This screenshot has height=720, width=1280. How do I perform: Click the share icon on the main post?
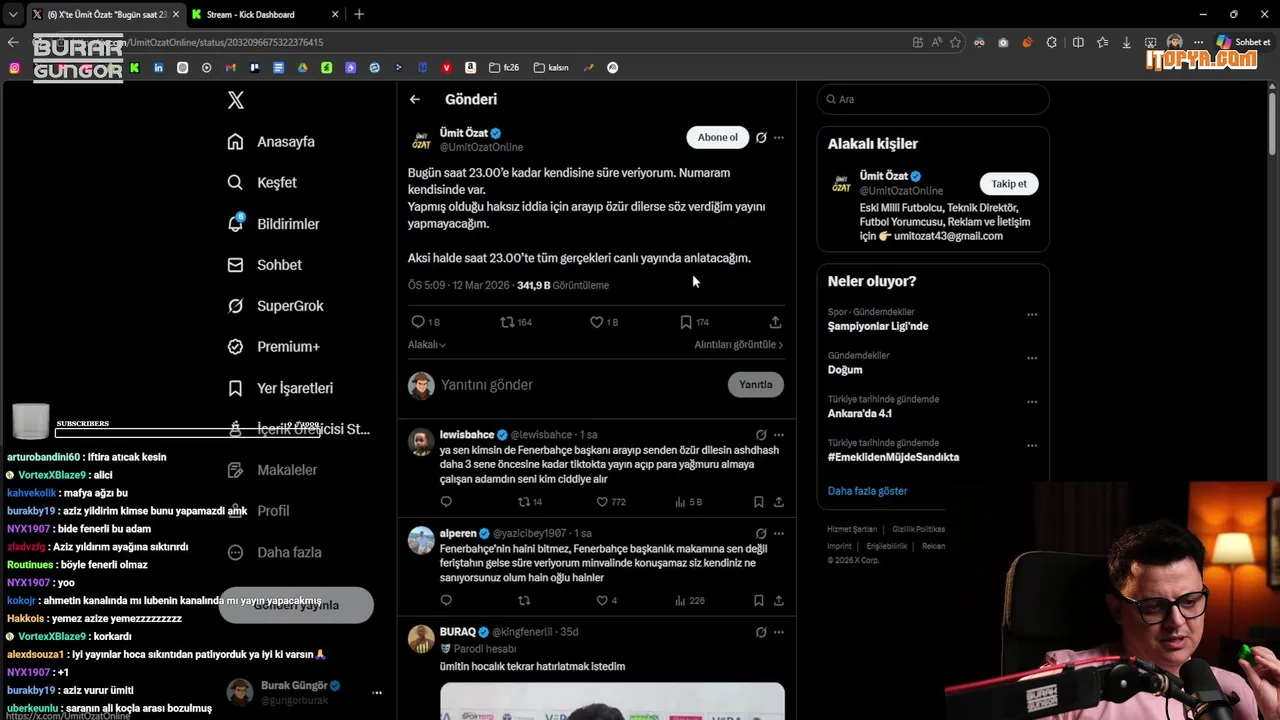tap(775, 322)
